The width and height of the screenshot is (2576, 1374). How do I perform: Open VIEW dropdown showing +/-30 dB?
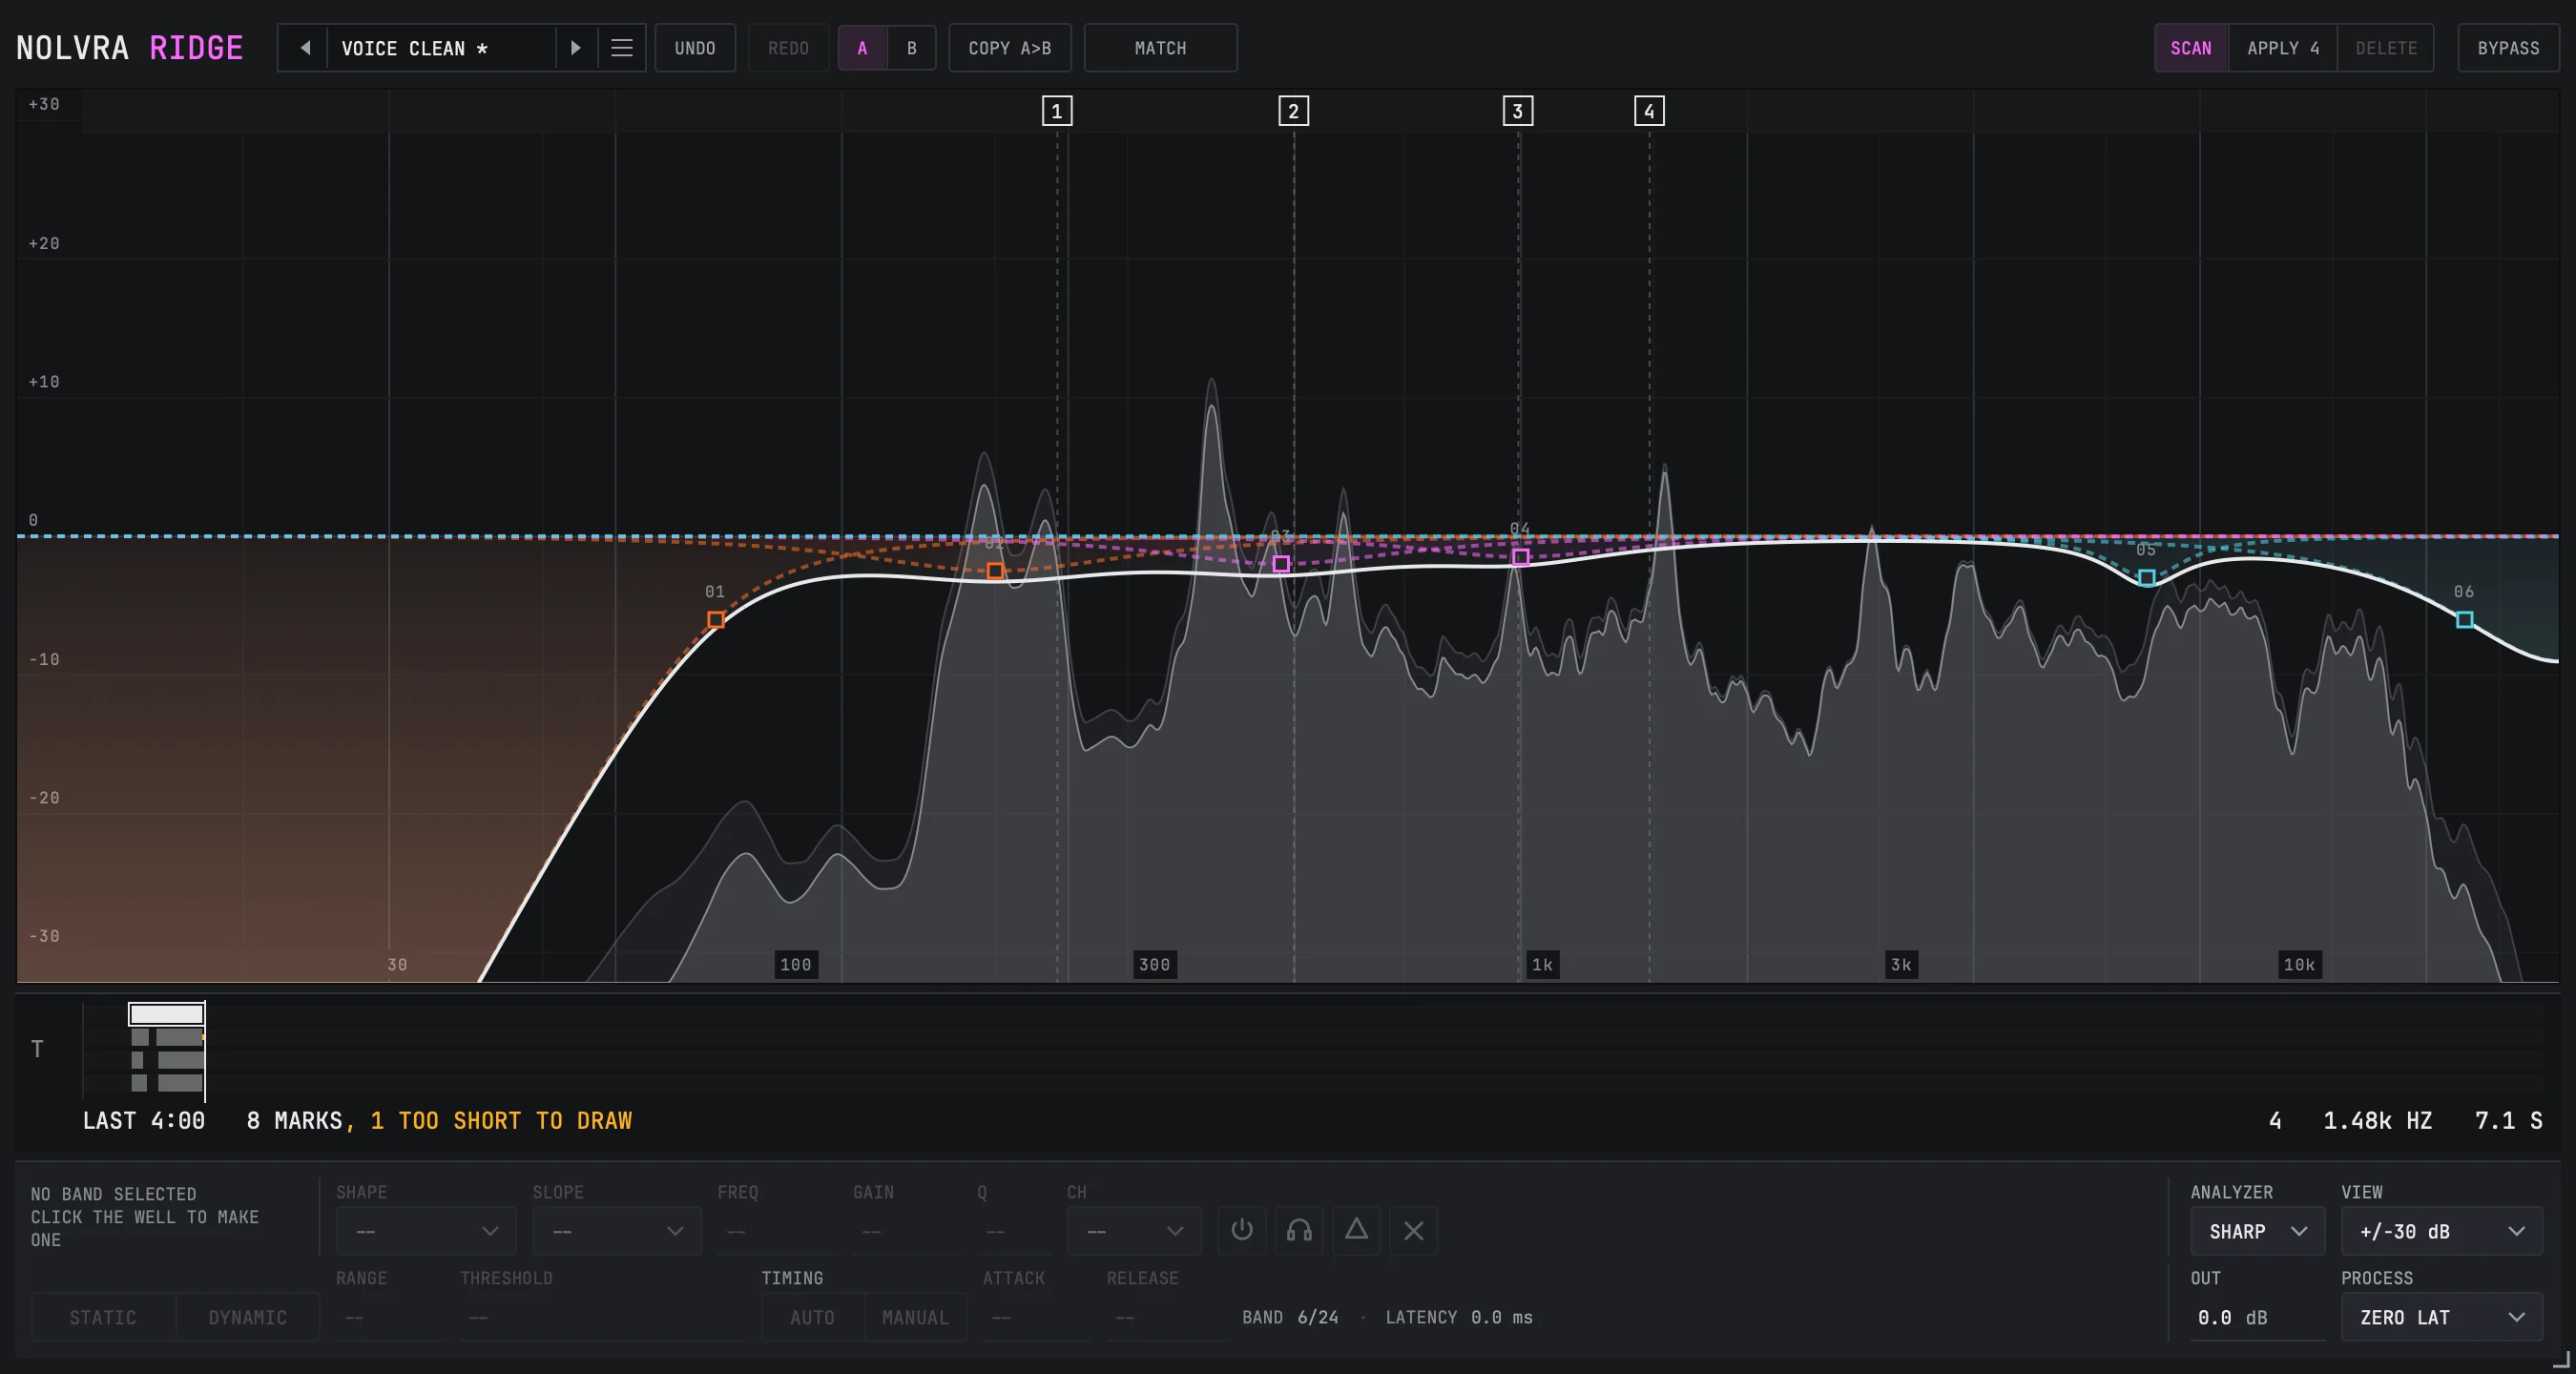pyautogui.click(x=2441, y=1231)
